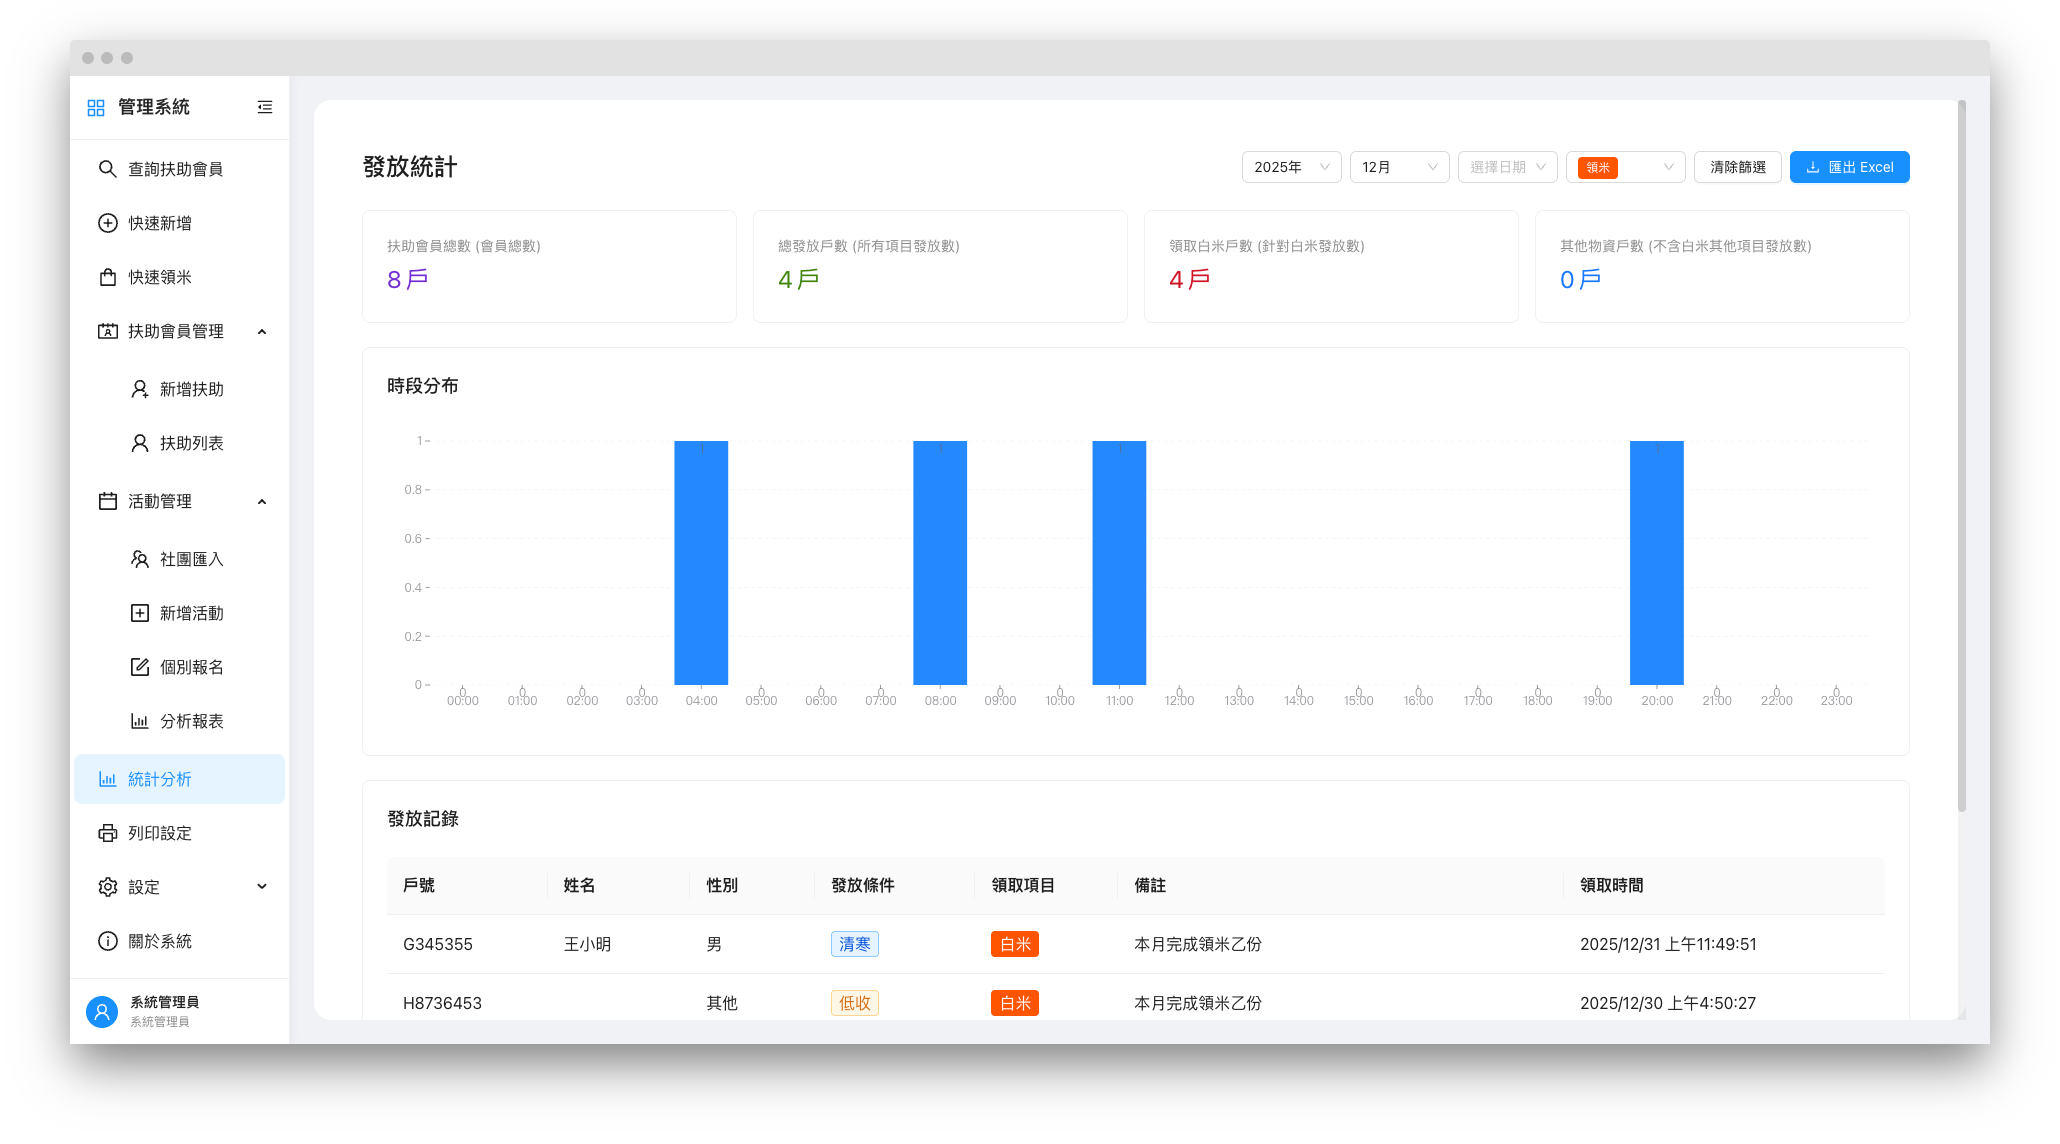
Task: Collapse the sidebar menu icon
Action: (x=264, y=107)
